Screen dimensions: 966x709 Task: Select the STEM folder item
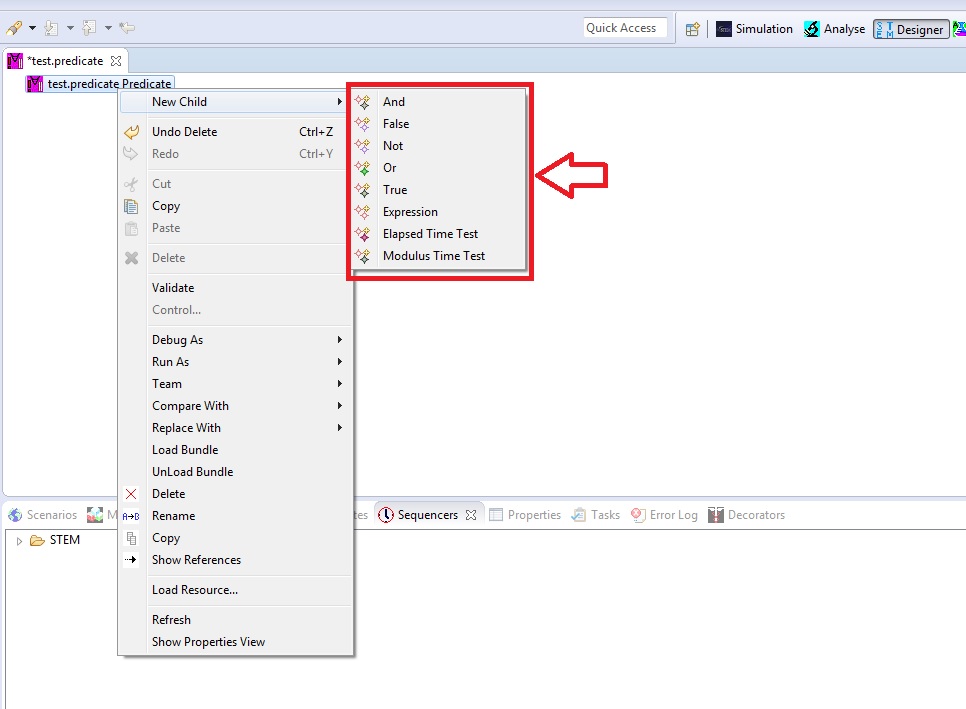pyautogui.click(x=55, y=540)
